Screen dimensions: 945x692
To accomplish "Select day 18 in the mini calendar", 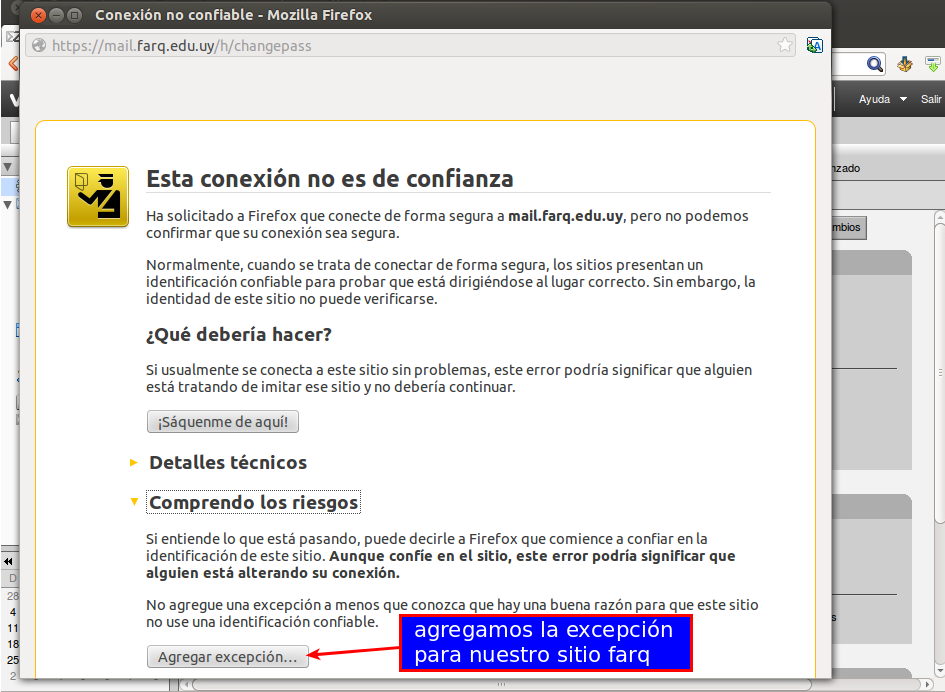I will pos(13,644).
